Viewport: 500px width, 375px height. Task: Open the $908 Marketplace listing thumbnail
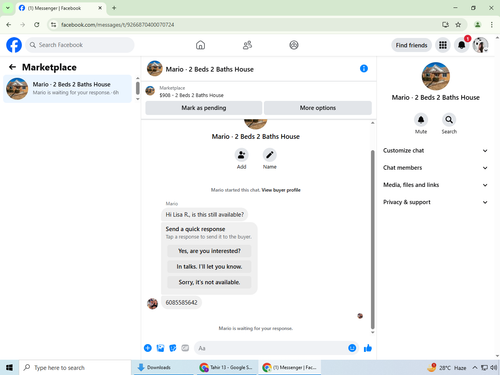(150, 91)
